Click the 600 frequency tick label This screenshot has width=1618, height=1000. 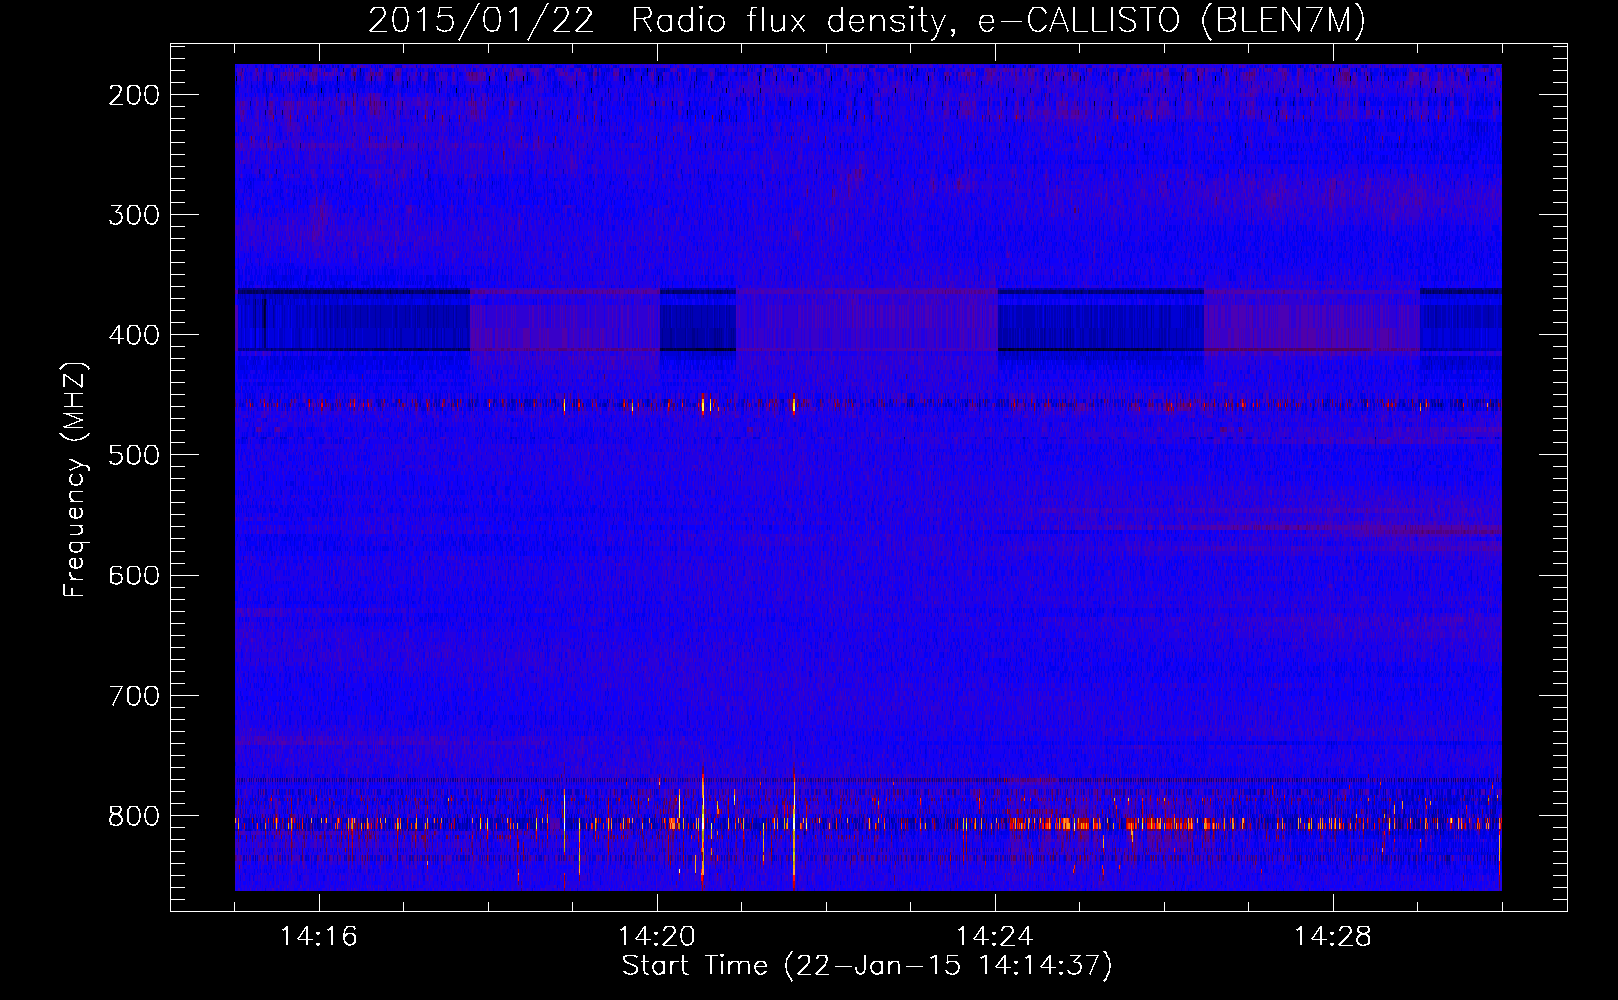click(x=133, y=575)
